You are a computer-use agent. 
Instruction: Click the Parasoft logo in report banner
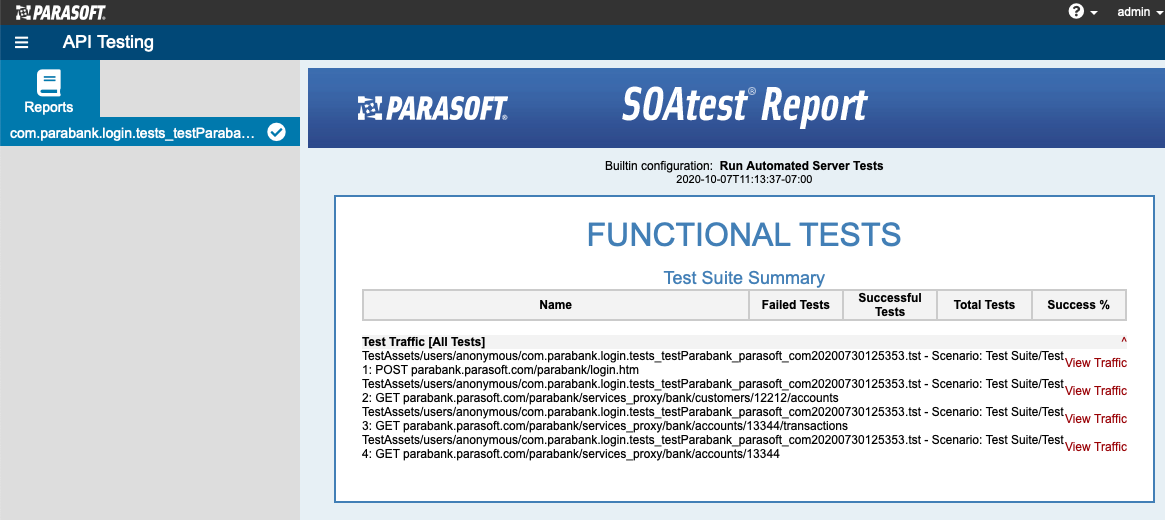(x=432, y=108)
